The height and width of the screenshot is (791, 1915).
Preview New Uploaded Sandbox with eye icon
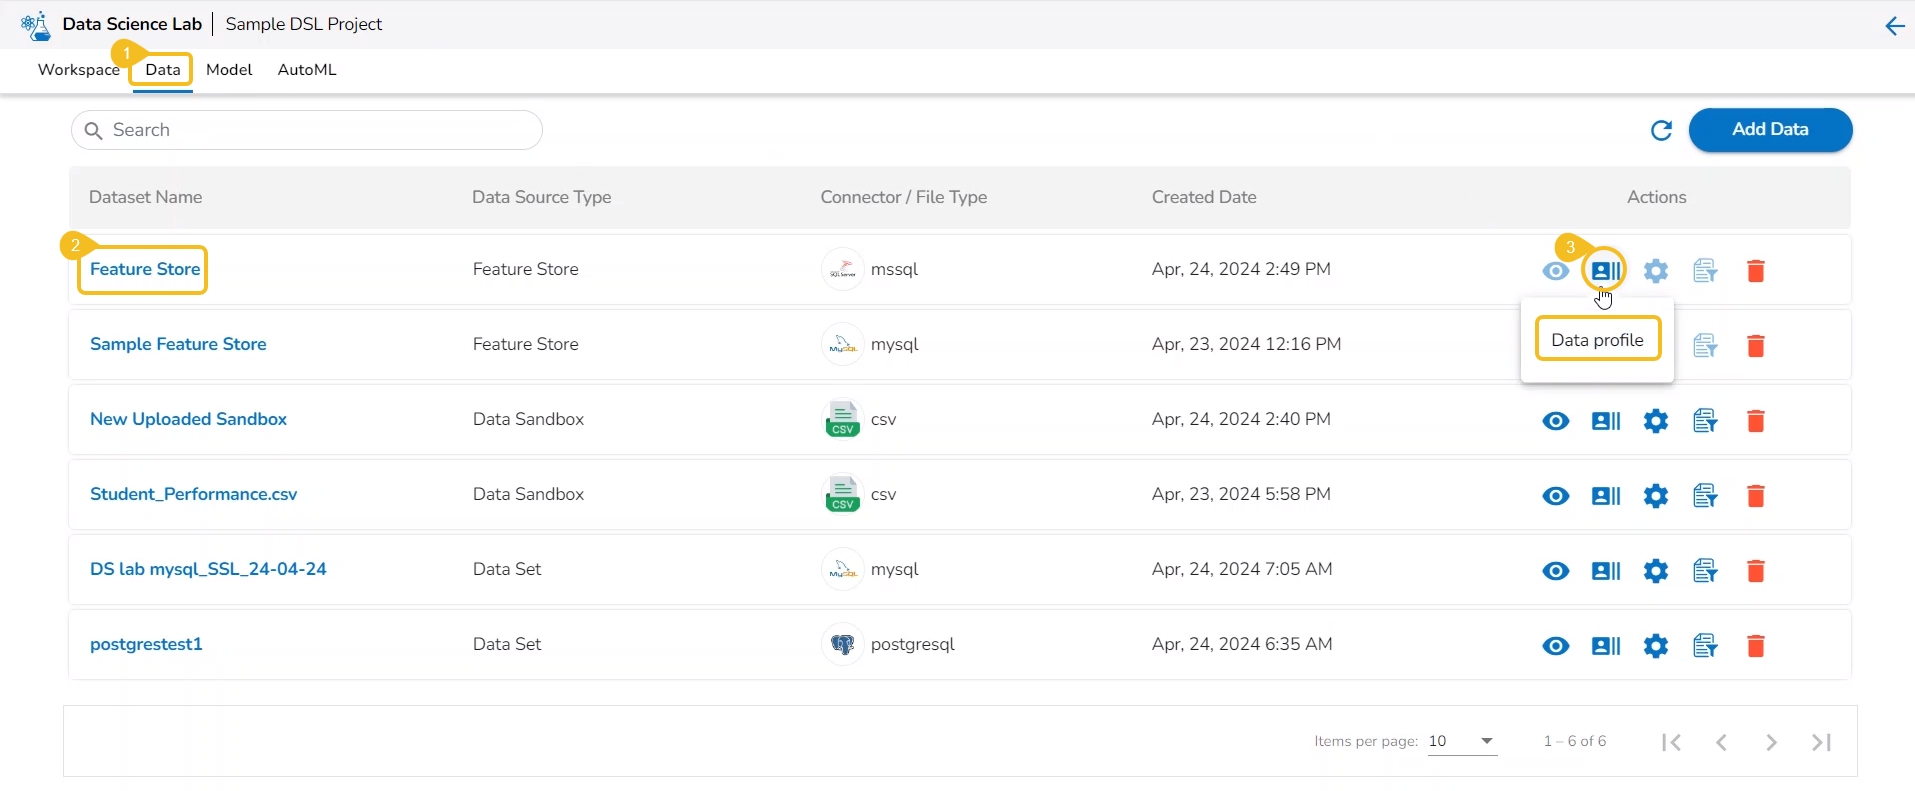click(x=1556, y=421)
